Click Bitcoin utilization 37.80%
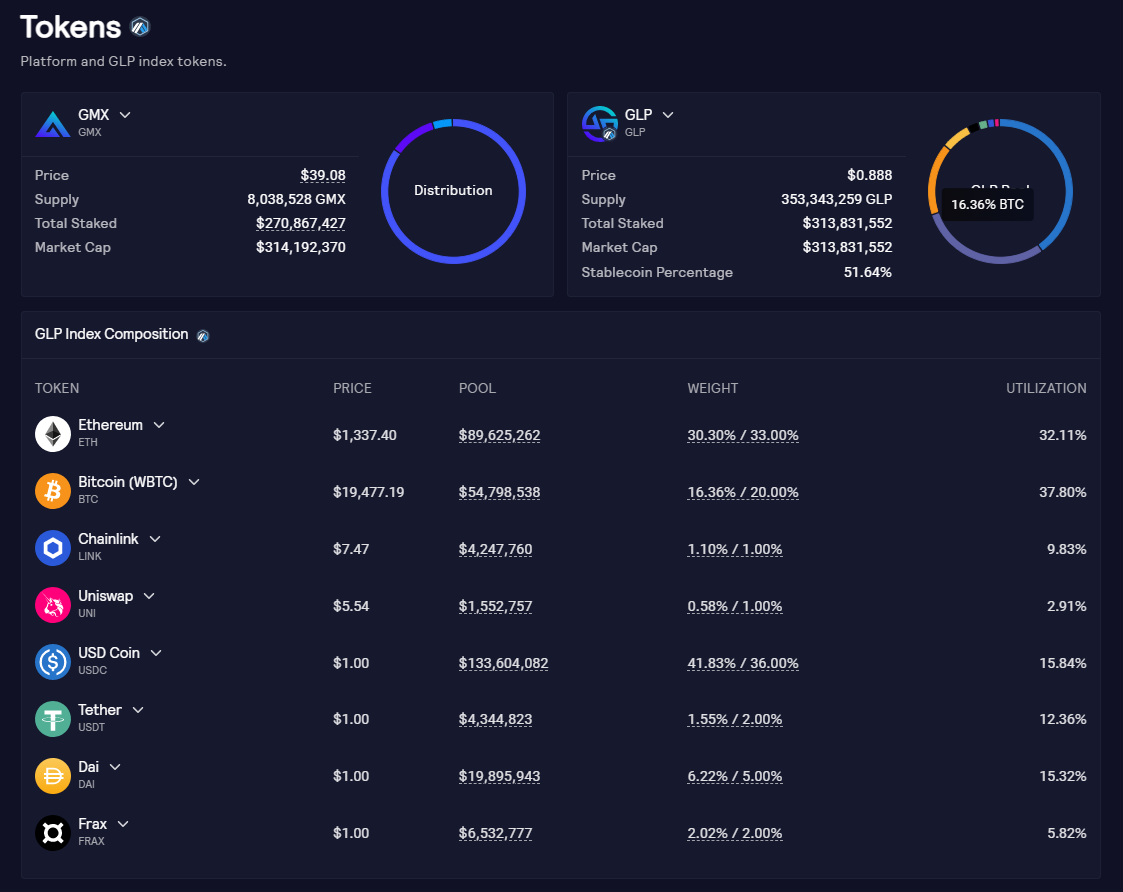This screenshot has width=1123, height=892. 1063,493
